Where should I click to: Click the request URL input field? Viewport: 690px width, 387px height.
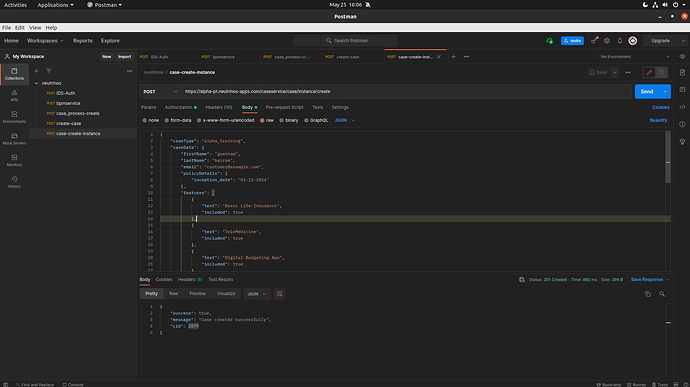tap(407, 92)
